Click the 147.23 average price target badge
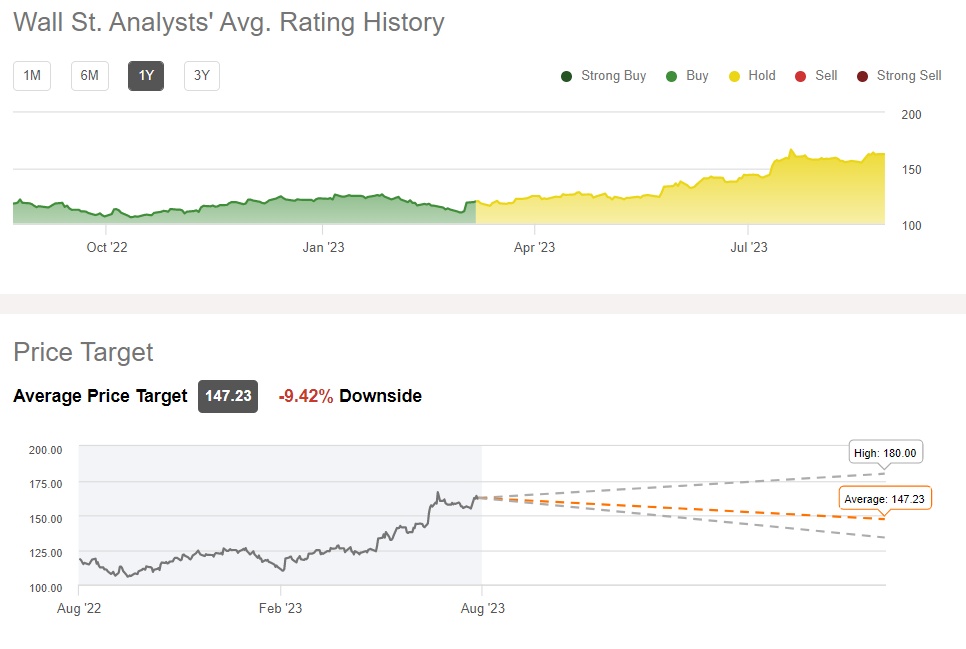The width and height of the screenshot is (966, 649). [x=228, y=396]
